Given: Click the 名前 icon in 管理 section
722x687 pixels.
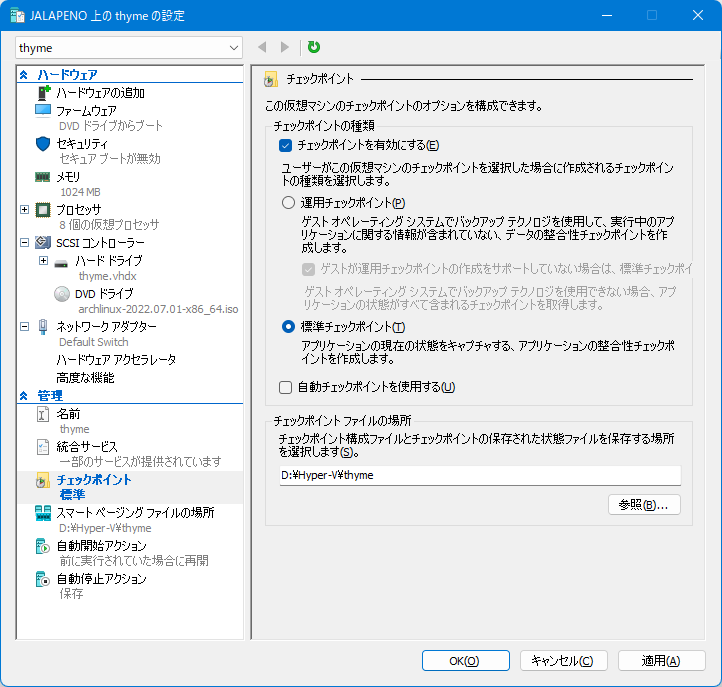Looking at the screenshot, I should coord(42,414).
